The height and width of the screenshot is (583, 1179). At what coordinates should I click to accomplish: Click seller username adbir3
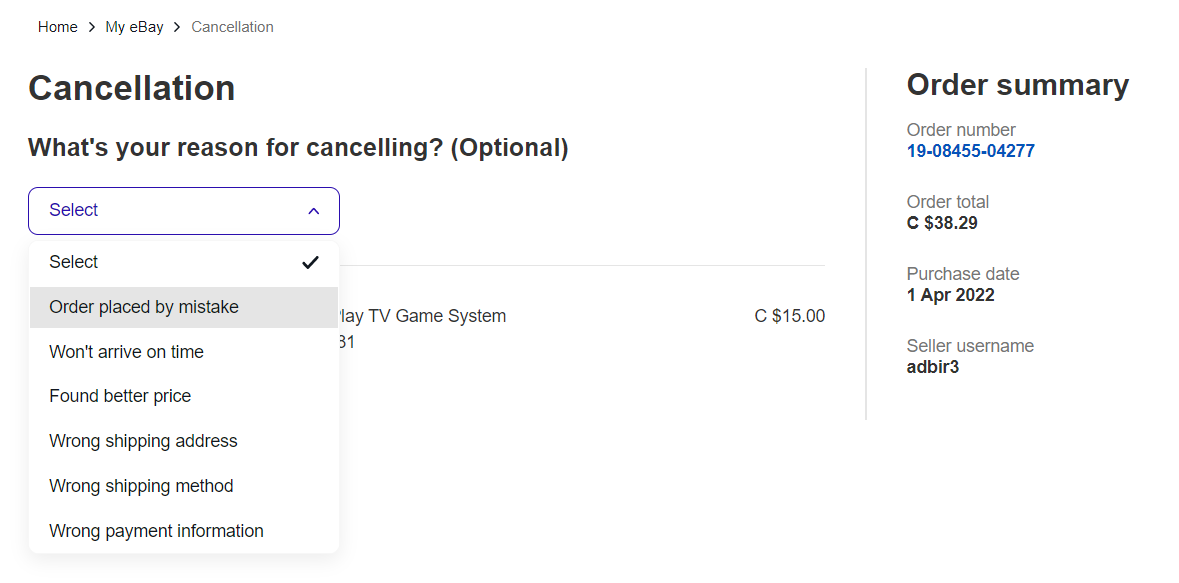[932, 367]
